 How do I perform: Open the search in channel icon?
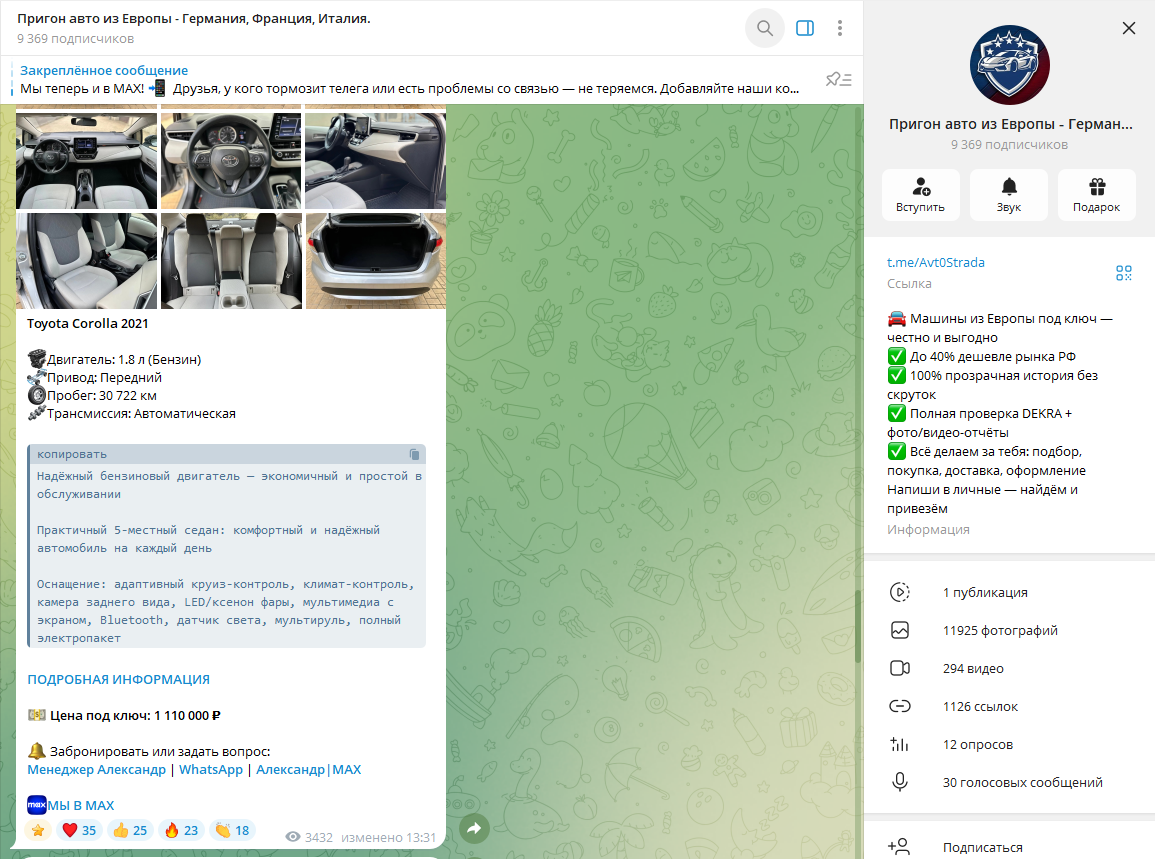765,28
